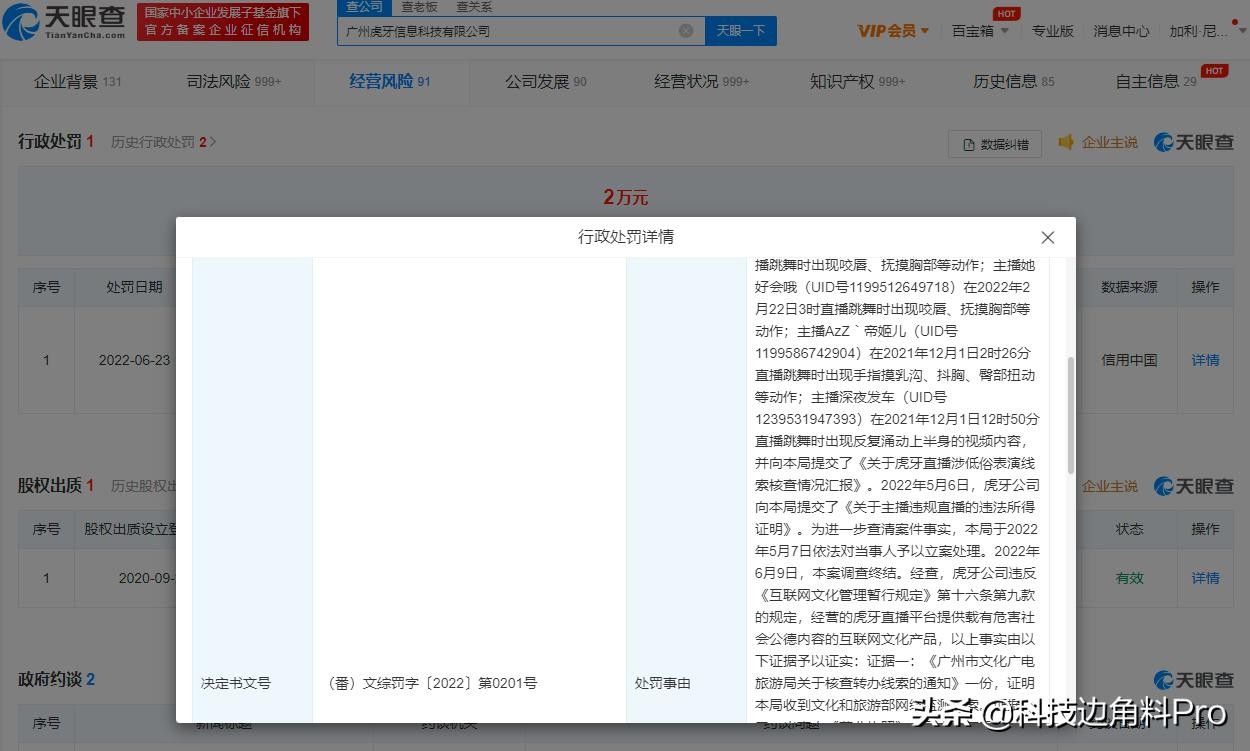Clear the search box with the X icon

pos(686,31)
